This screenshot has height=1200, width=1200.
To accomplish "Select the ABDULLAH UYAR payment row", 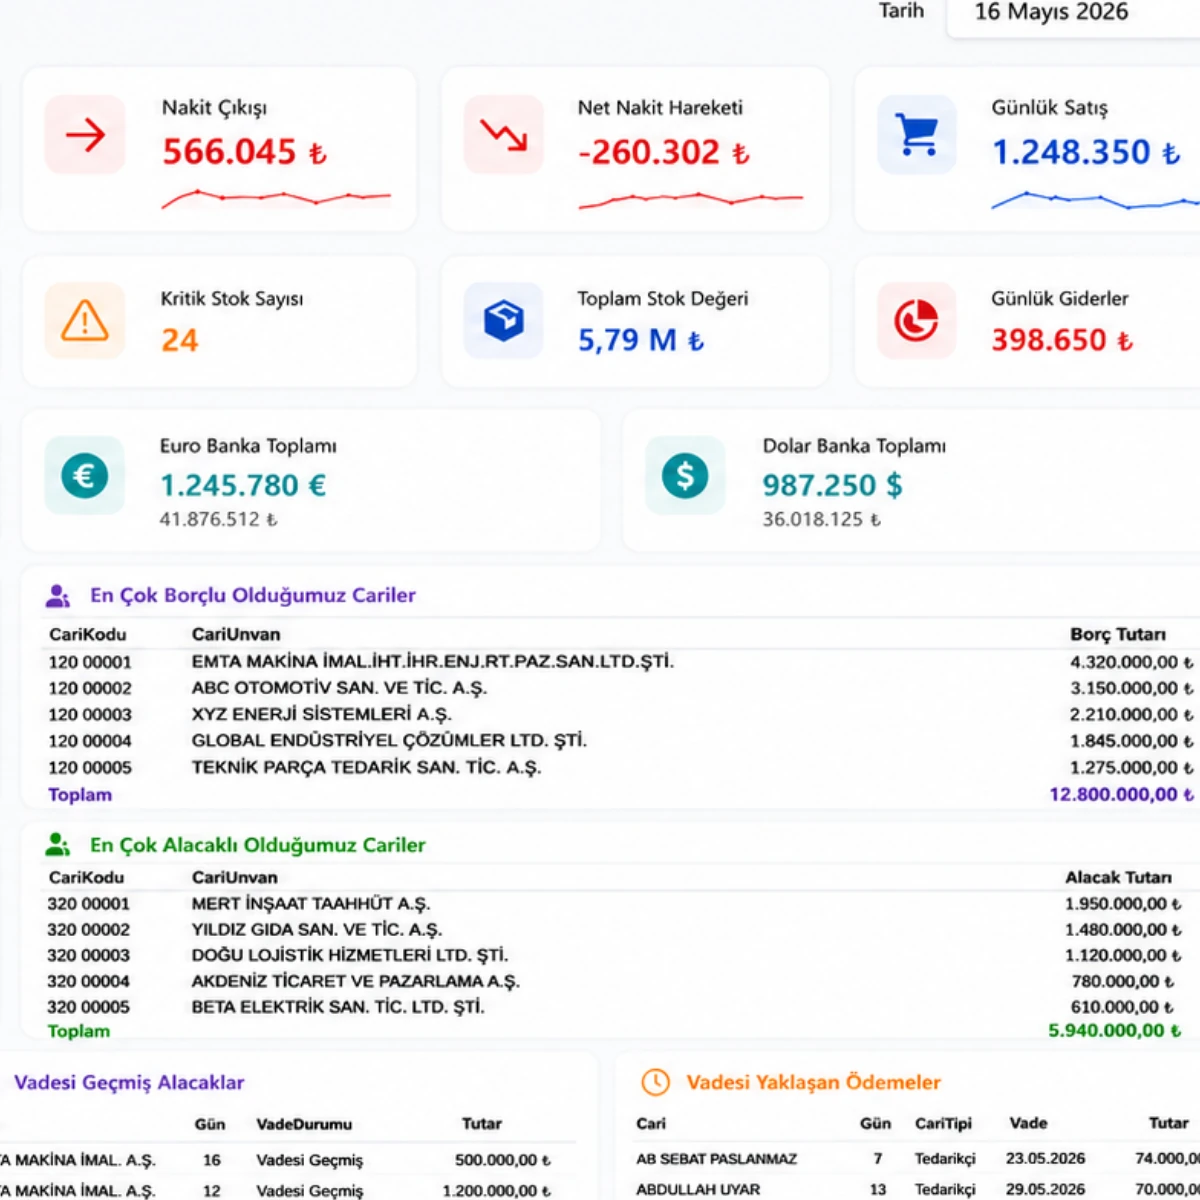I will click(x=917, y=1189).
